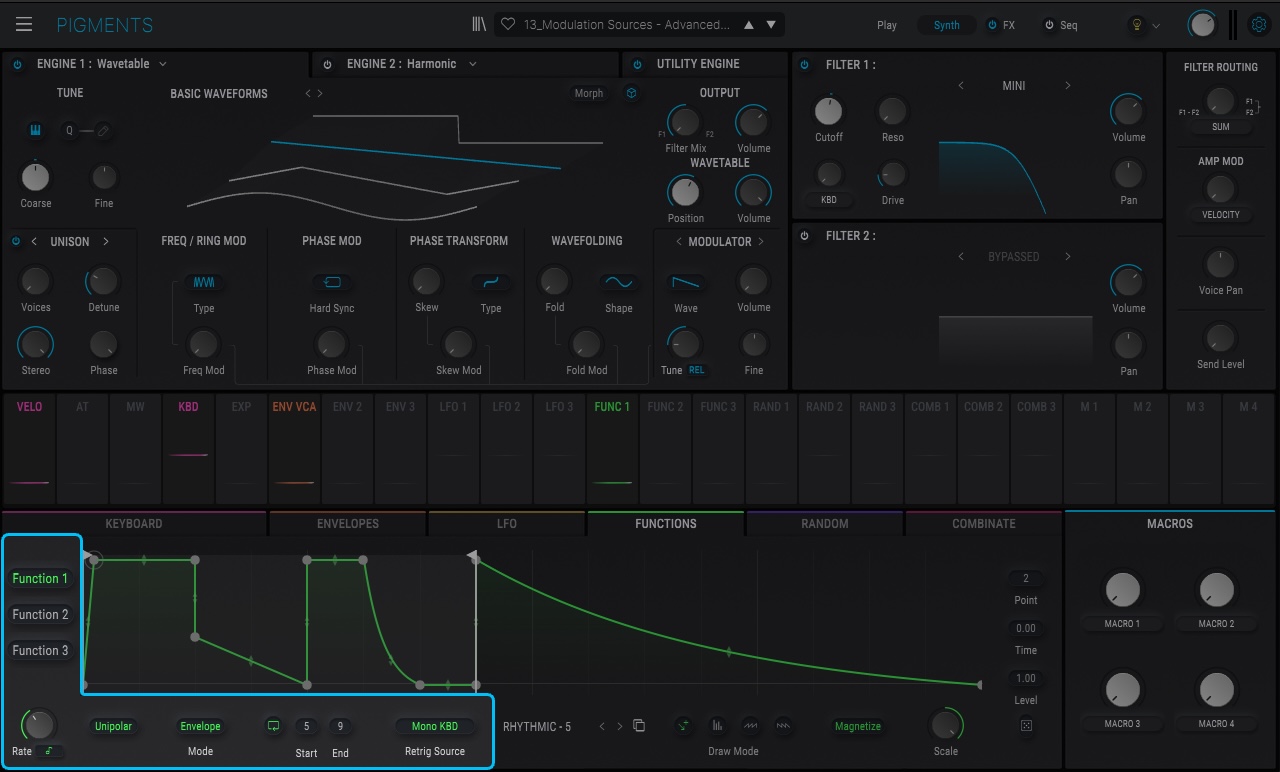Toggle the Unison power button

16,241
